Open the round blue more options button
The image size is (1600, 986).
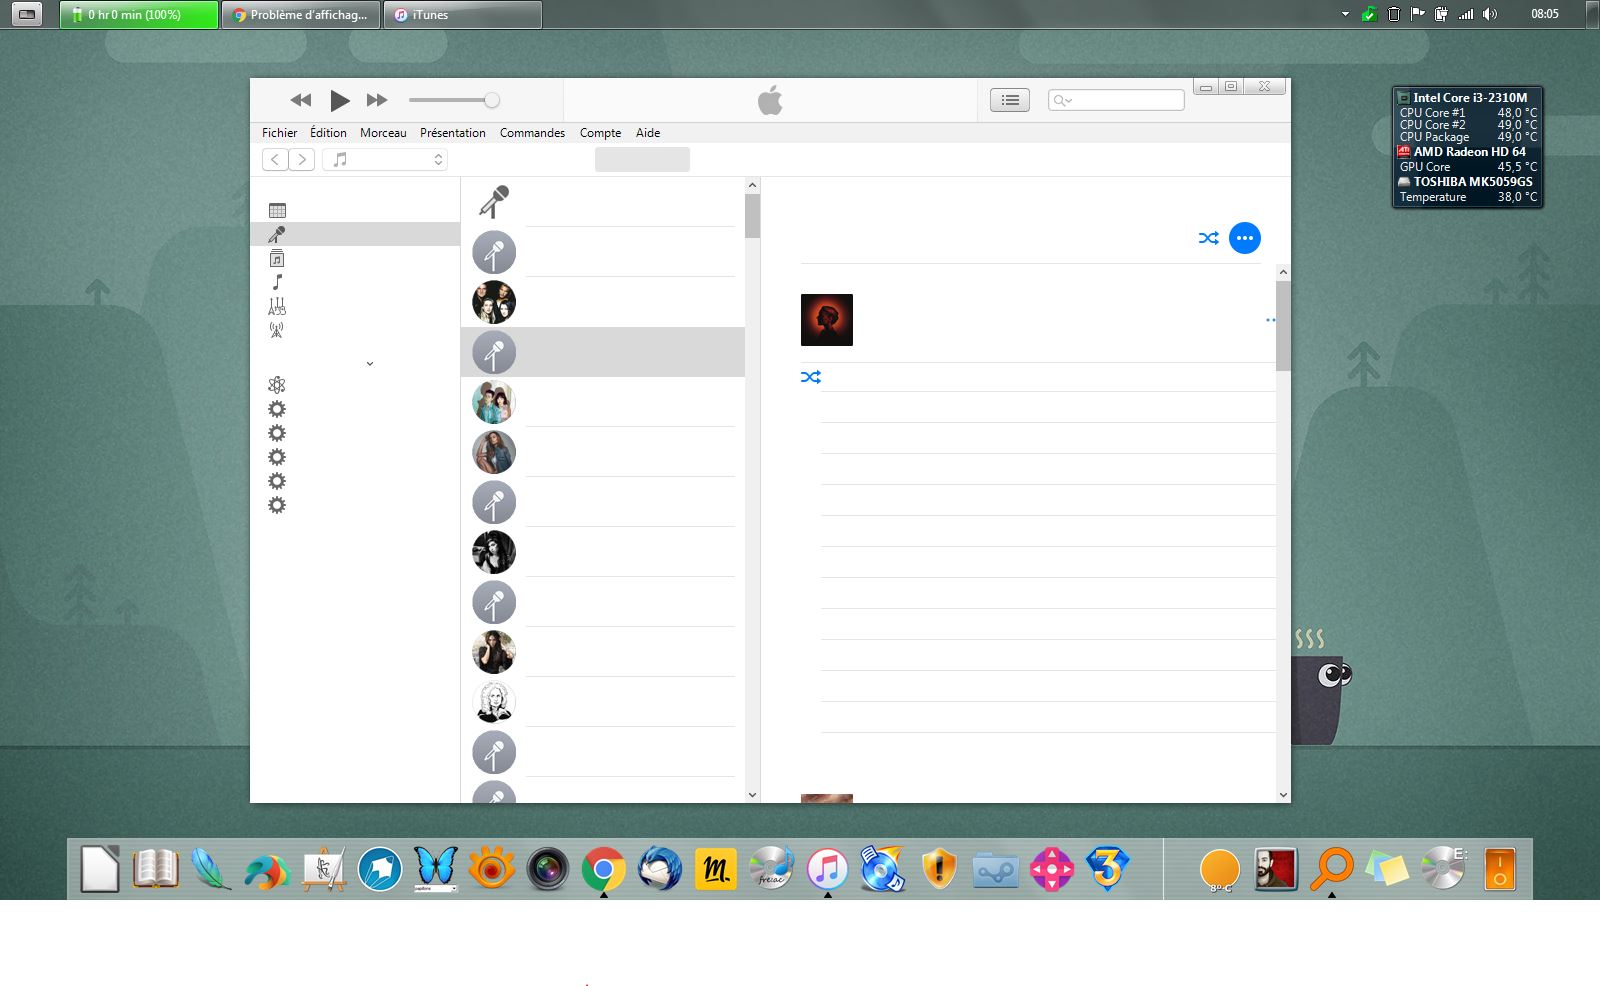click(x=1245, y=238)
